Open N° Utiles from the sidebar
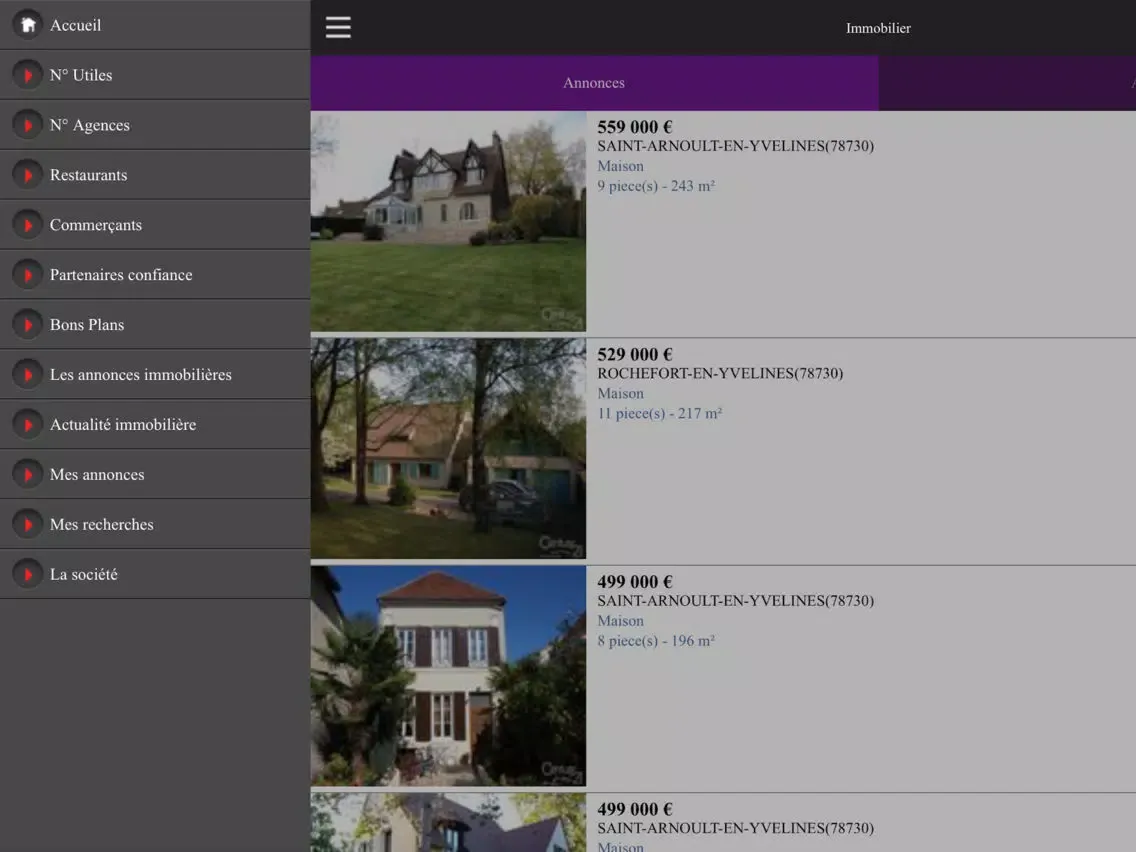1136x852 pixels. pyautogui.click(x=155, y=75)
